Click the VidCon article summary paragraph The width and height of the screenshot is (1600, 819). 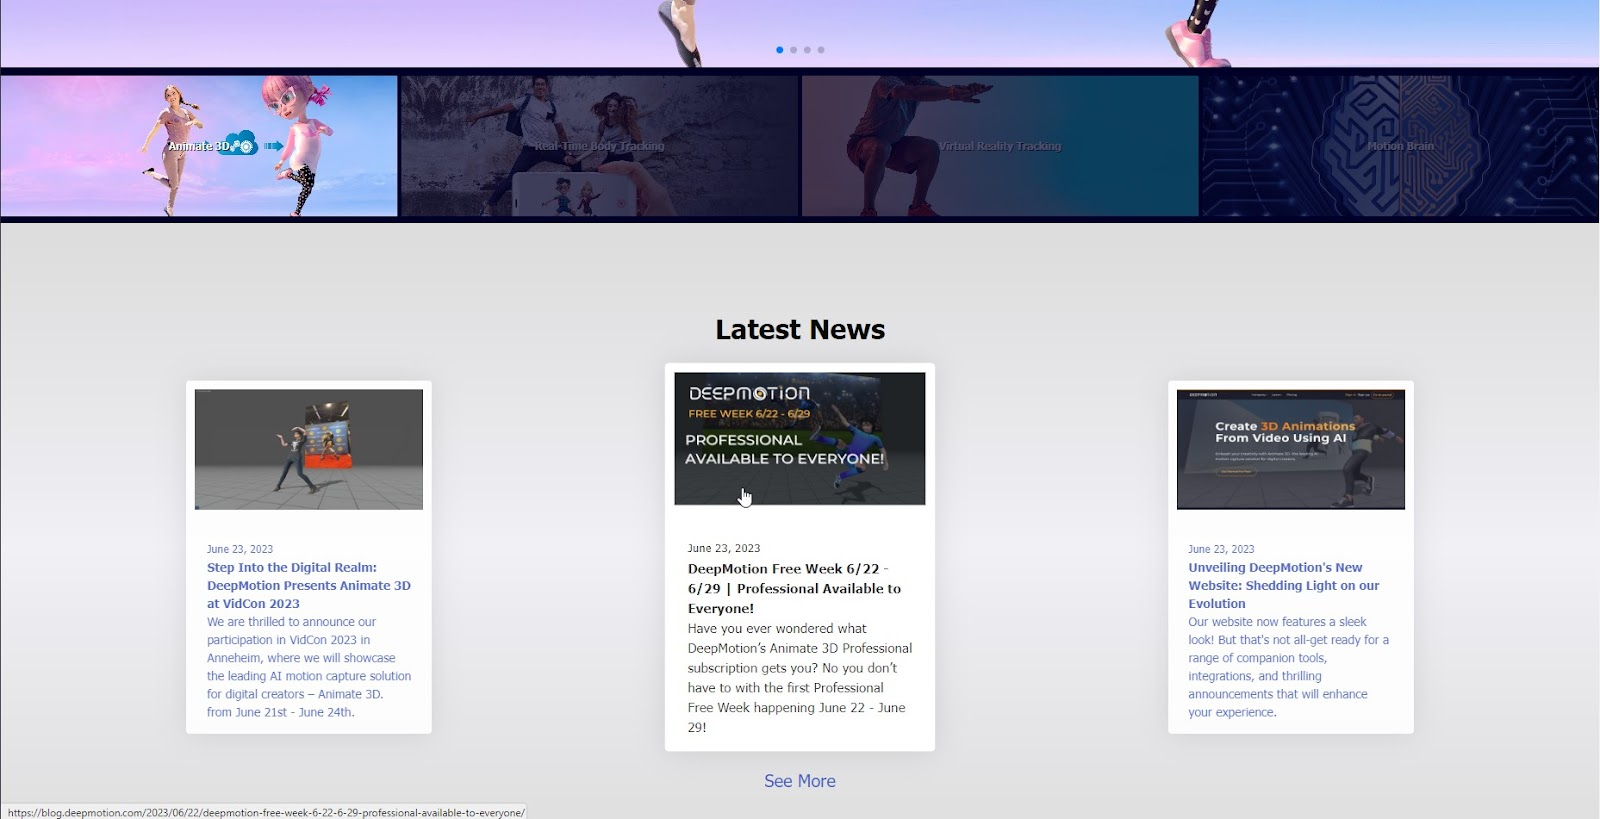(x=309, y=667)
